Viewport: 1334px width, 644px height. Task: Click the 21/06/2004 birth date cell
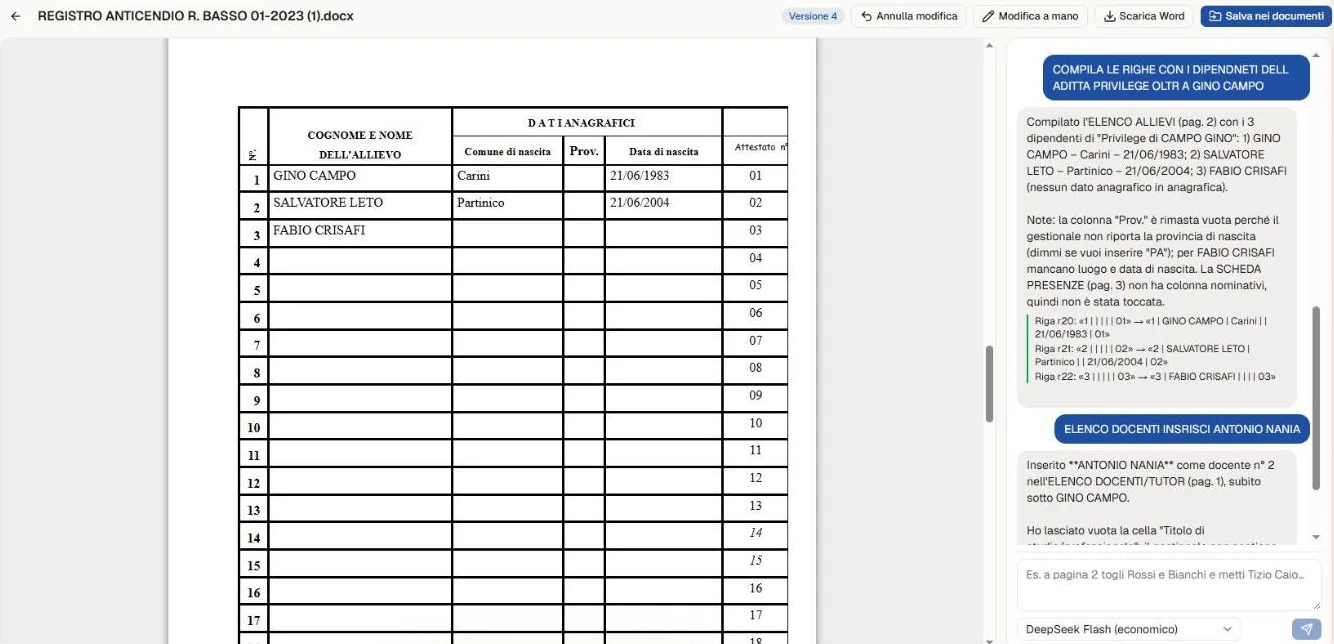coord(663,206)
